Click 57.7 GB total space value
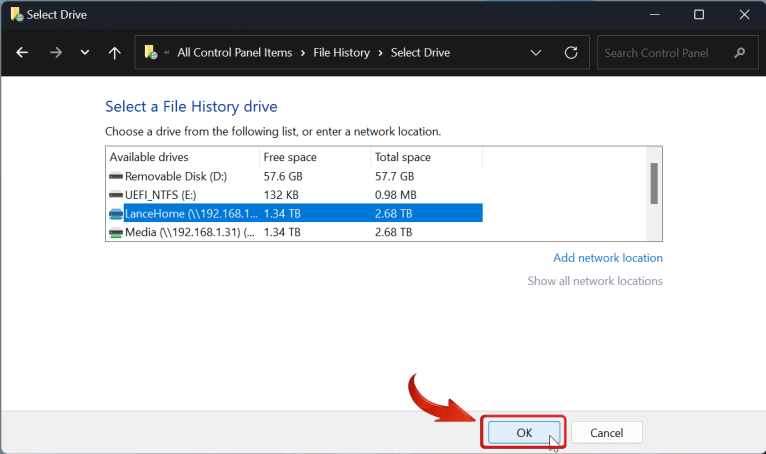The height and width of the screenshot is (454, 766). (x=394, y=176)
